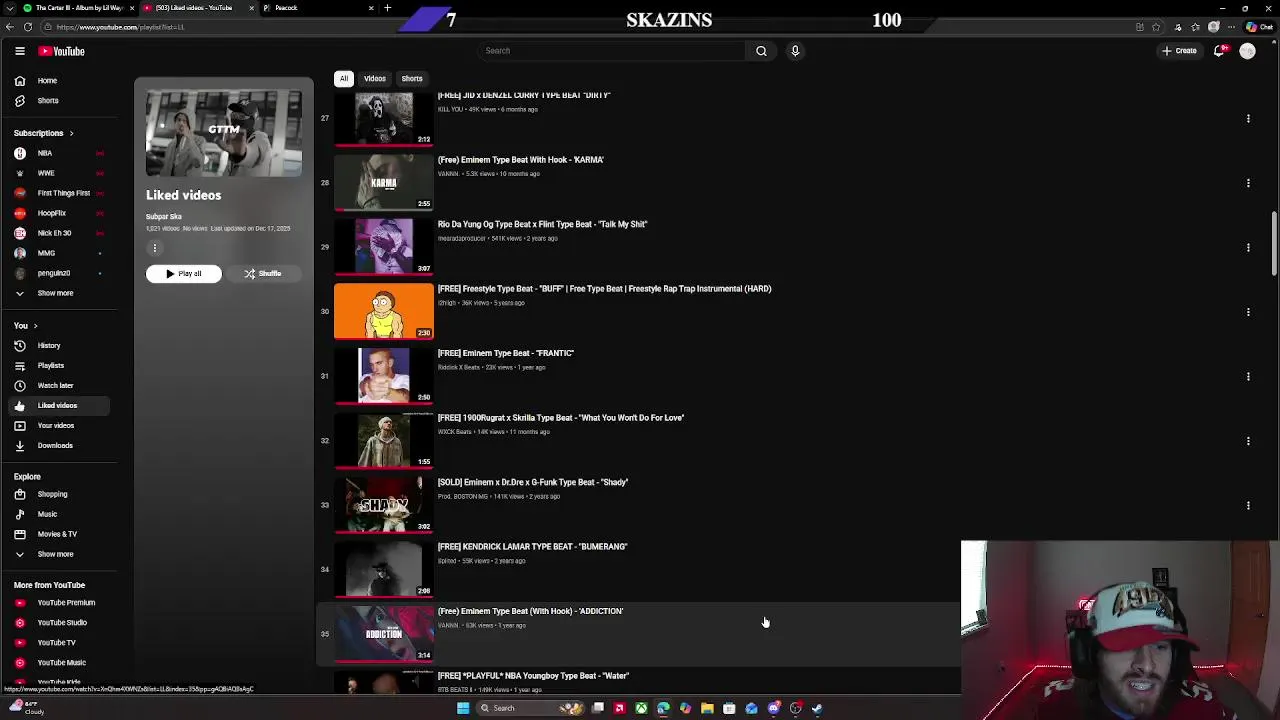Open the 'FRANTIC' Eminem type beat title
Screen dimensions: 1280x720
point(506,353)
